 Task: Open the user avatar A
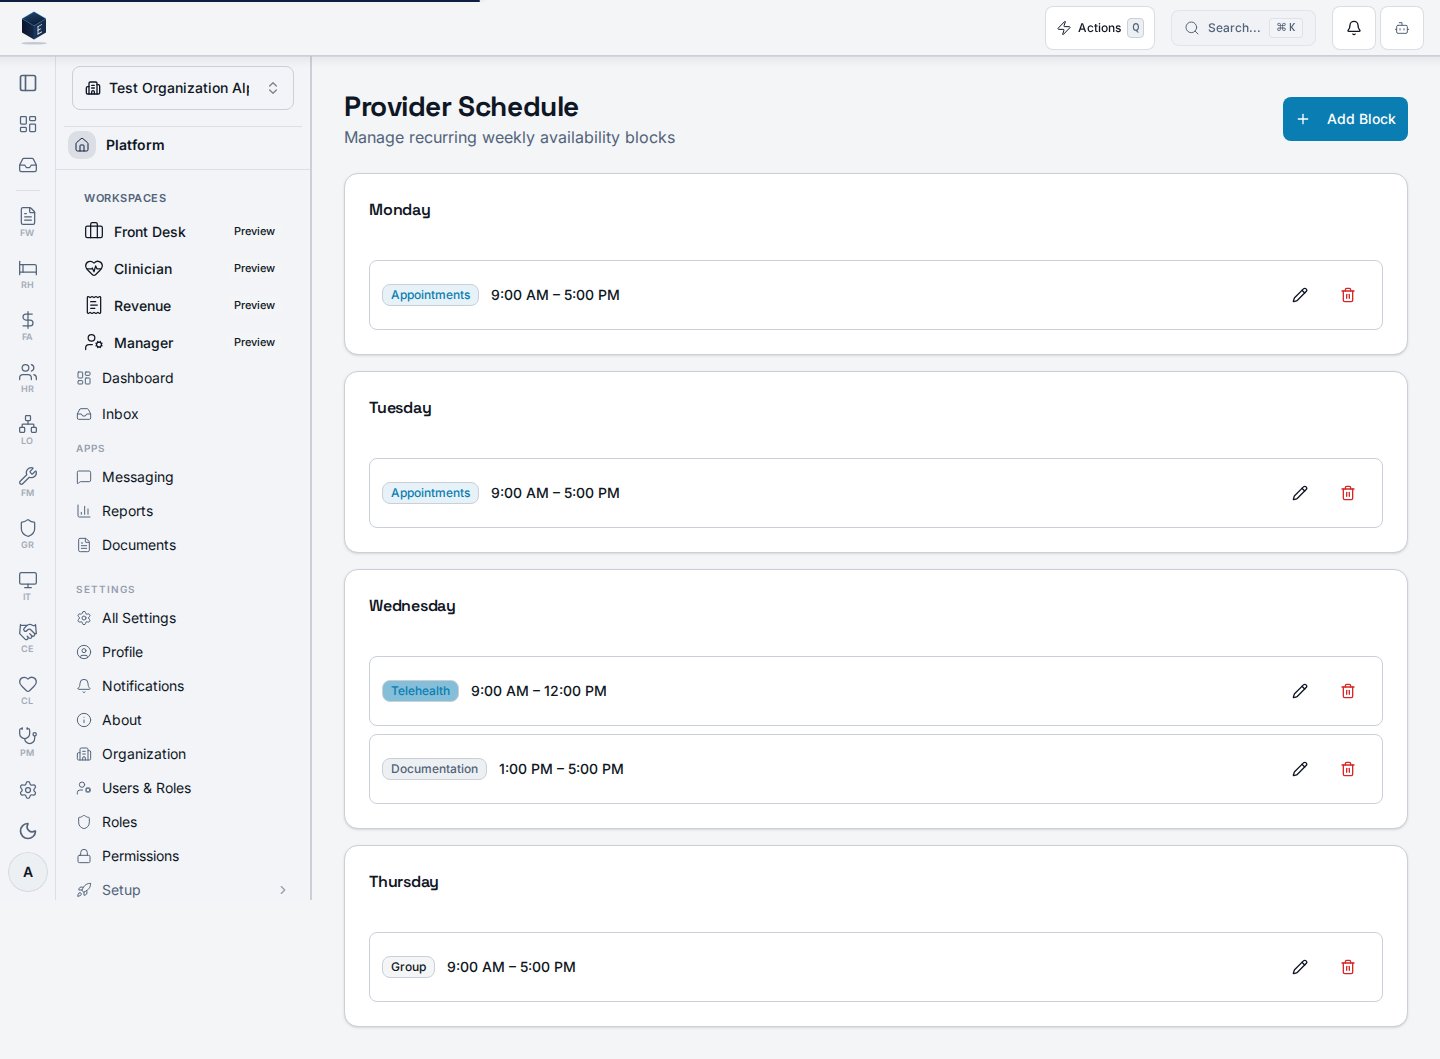(x=28, y=872)
